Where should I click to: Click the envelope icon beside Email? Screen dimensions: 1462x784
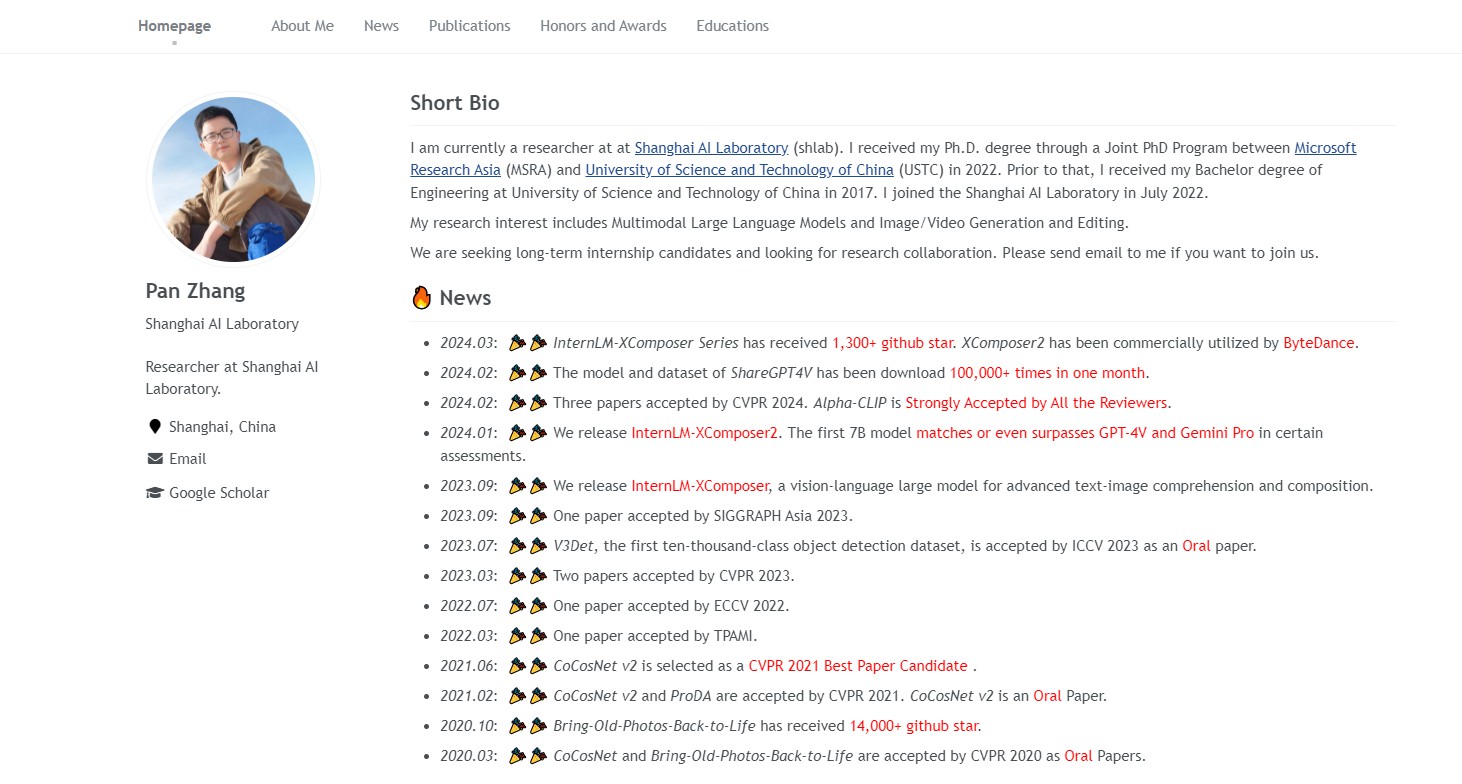155,459
